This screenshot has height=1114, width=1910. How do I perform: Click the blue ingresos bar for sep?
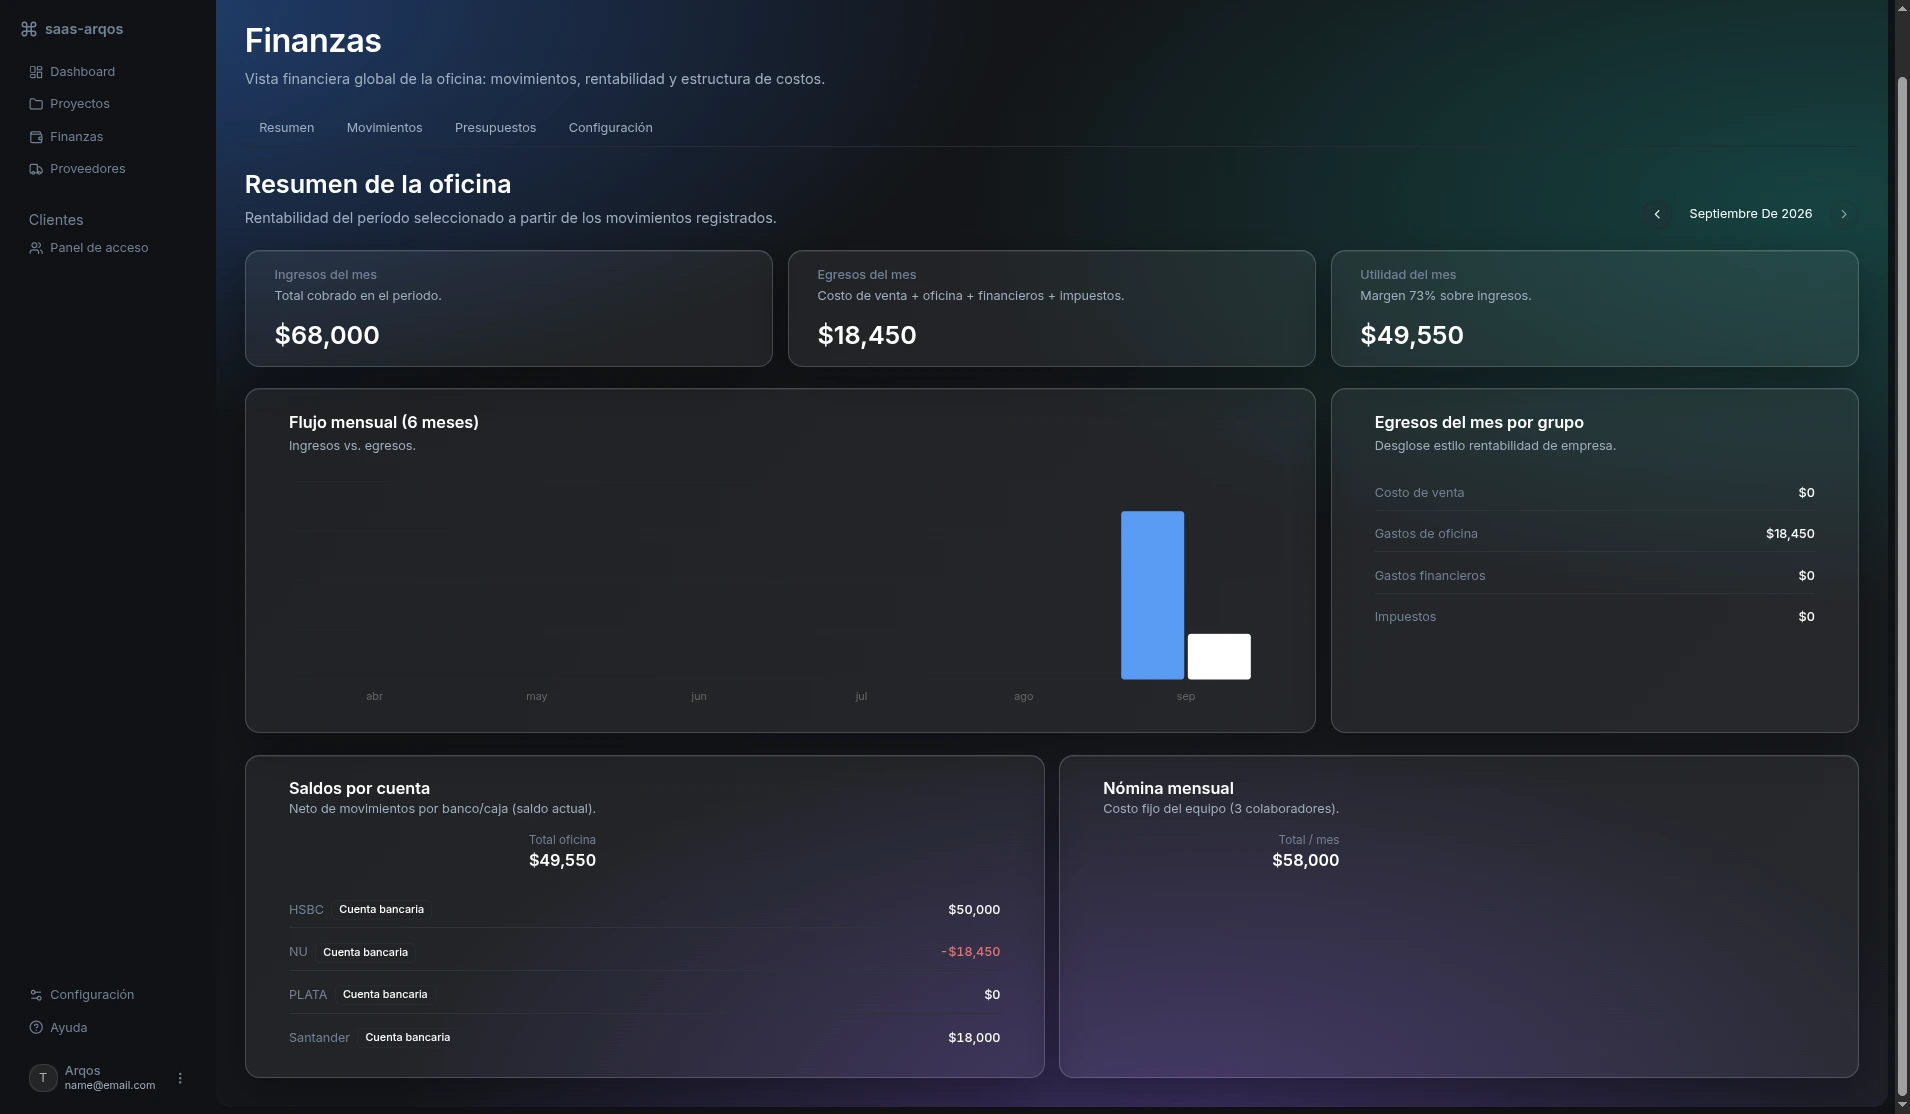click(x=1152, y=595)
